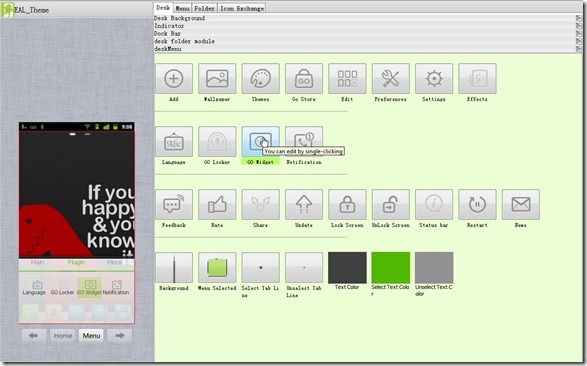Click GO Locker in the phone preview menu
Screen dimensions: 587x366
[62, 288]
